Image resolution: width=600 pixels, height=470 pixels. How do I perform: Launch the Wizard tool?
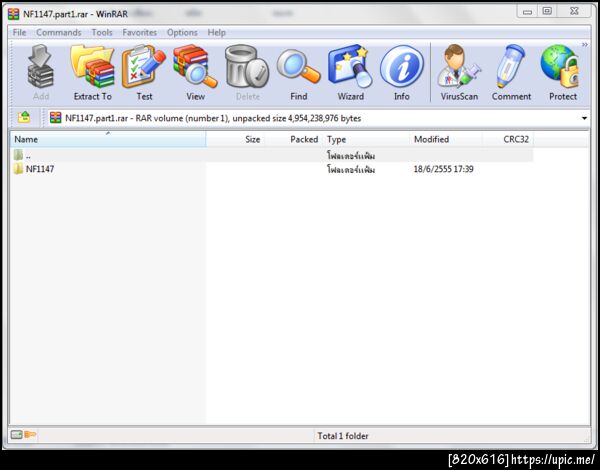click(350, 72)
